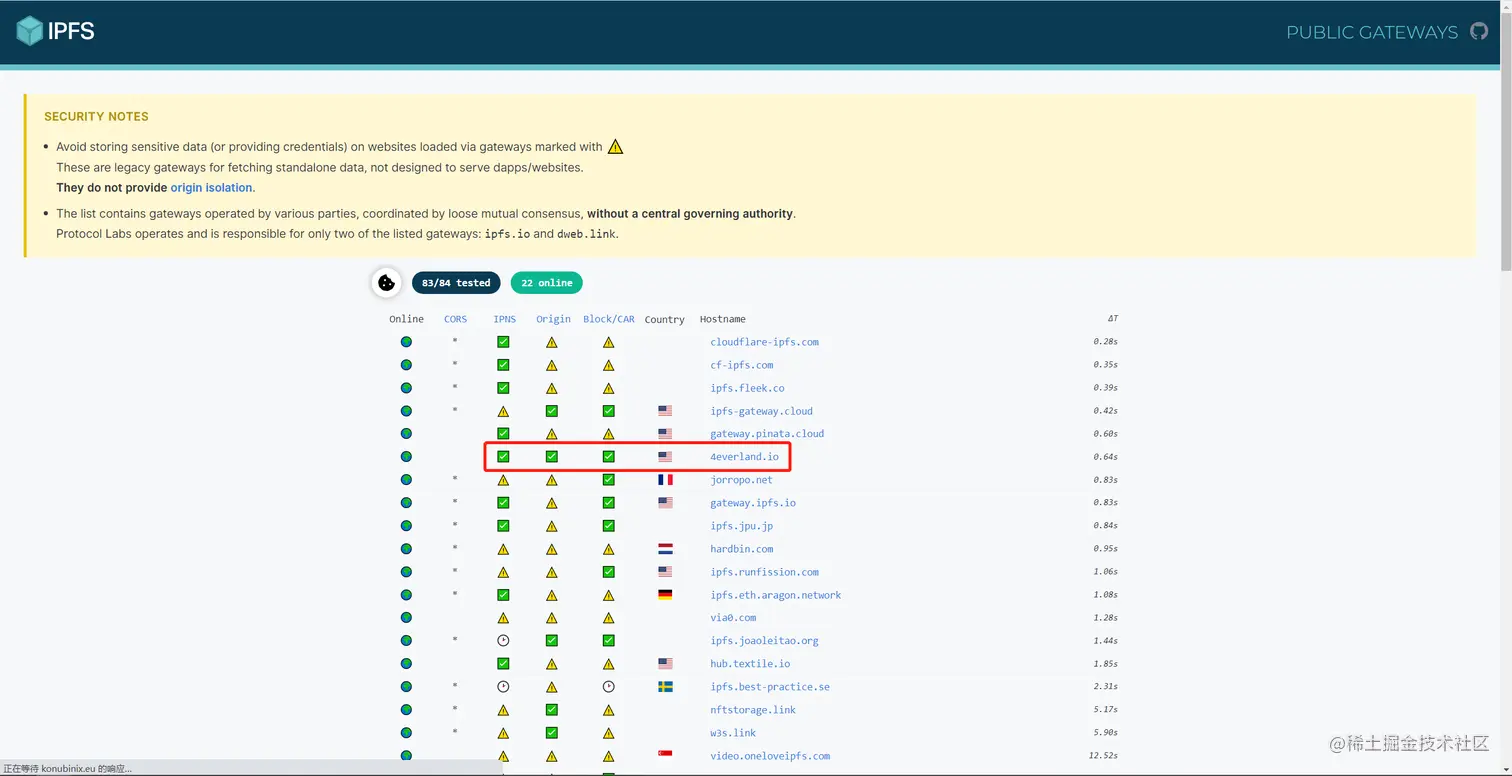This screenshot has width=1512, height=776.
Task: Click the Origin column header
Action: click(553, 319)
